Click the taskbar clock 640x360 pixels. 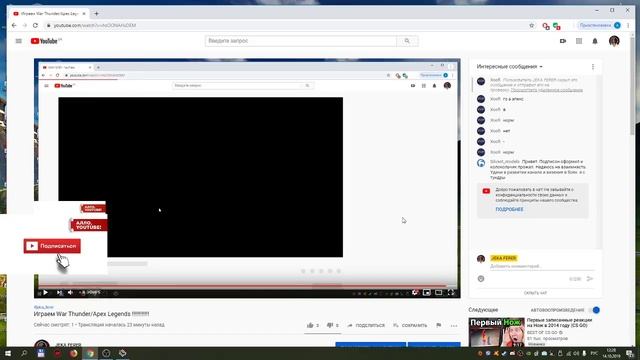611,353
